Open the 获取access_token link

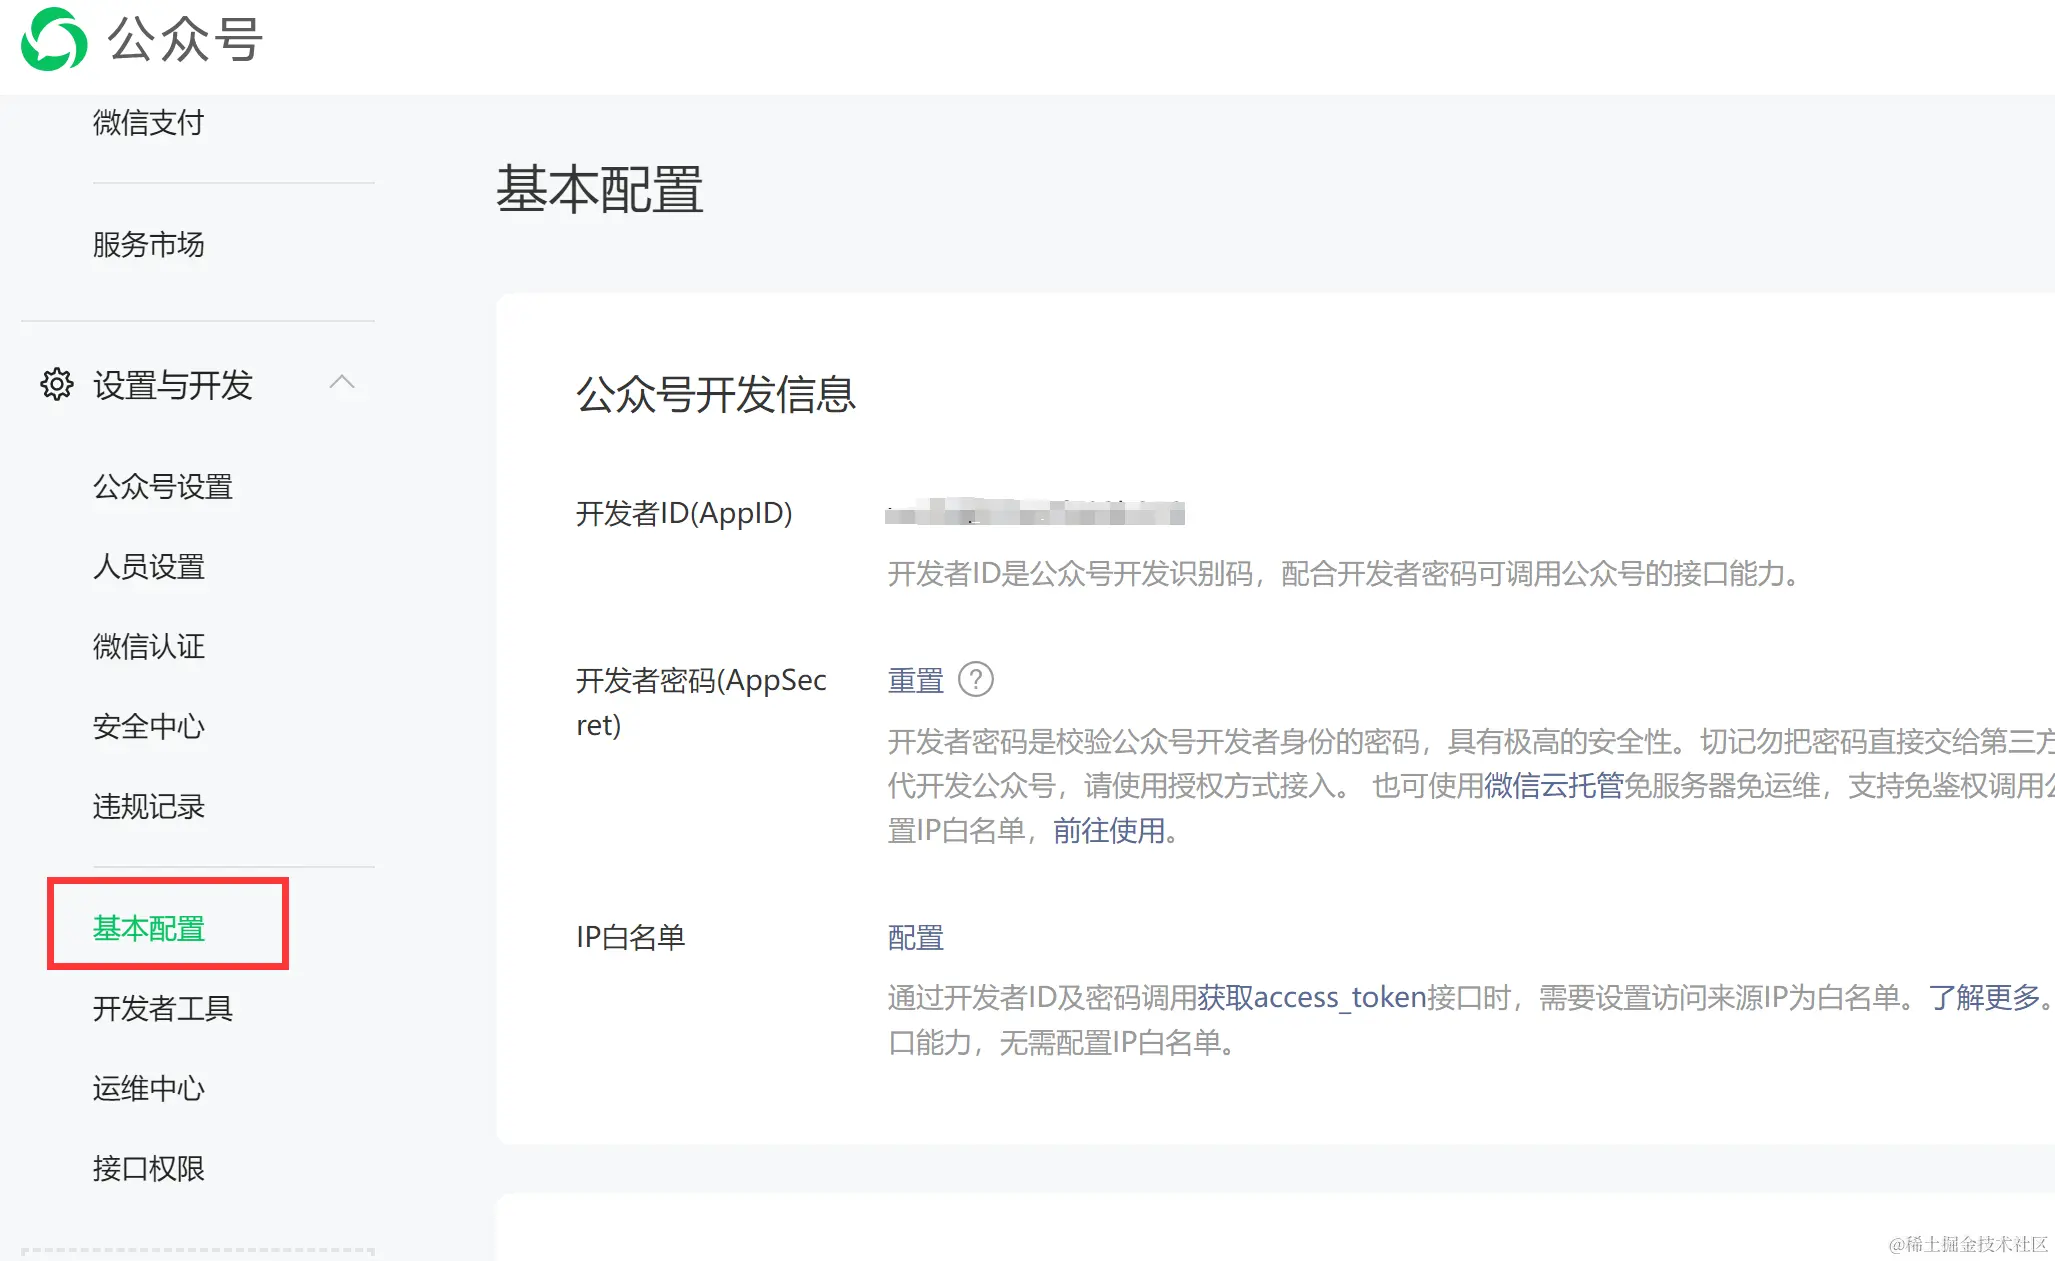click(1311, 998)
